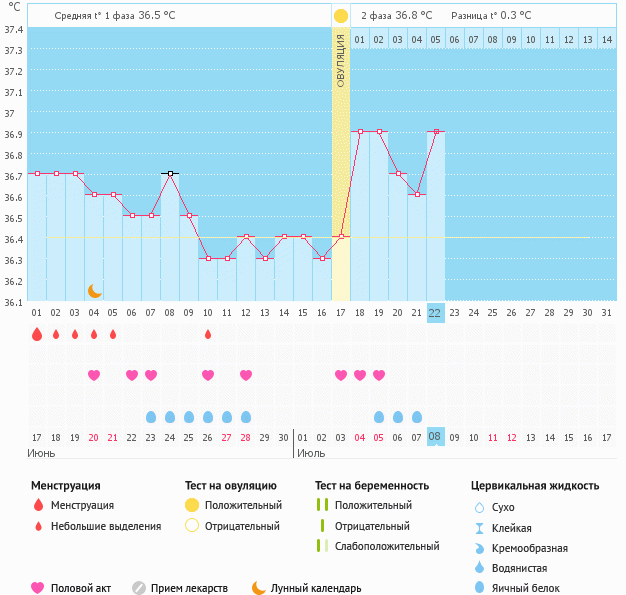The image size is (626, 595).
Task: Click the pink heart icon beside Половой акт
Action: (38, 588)
